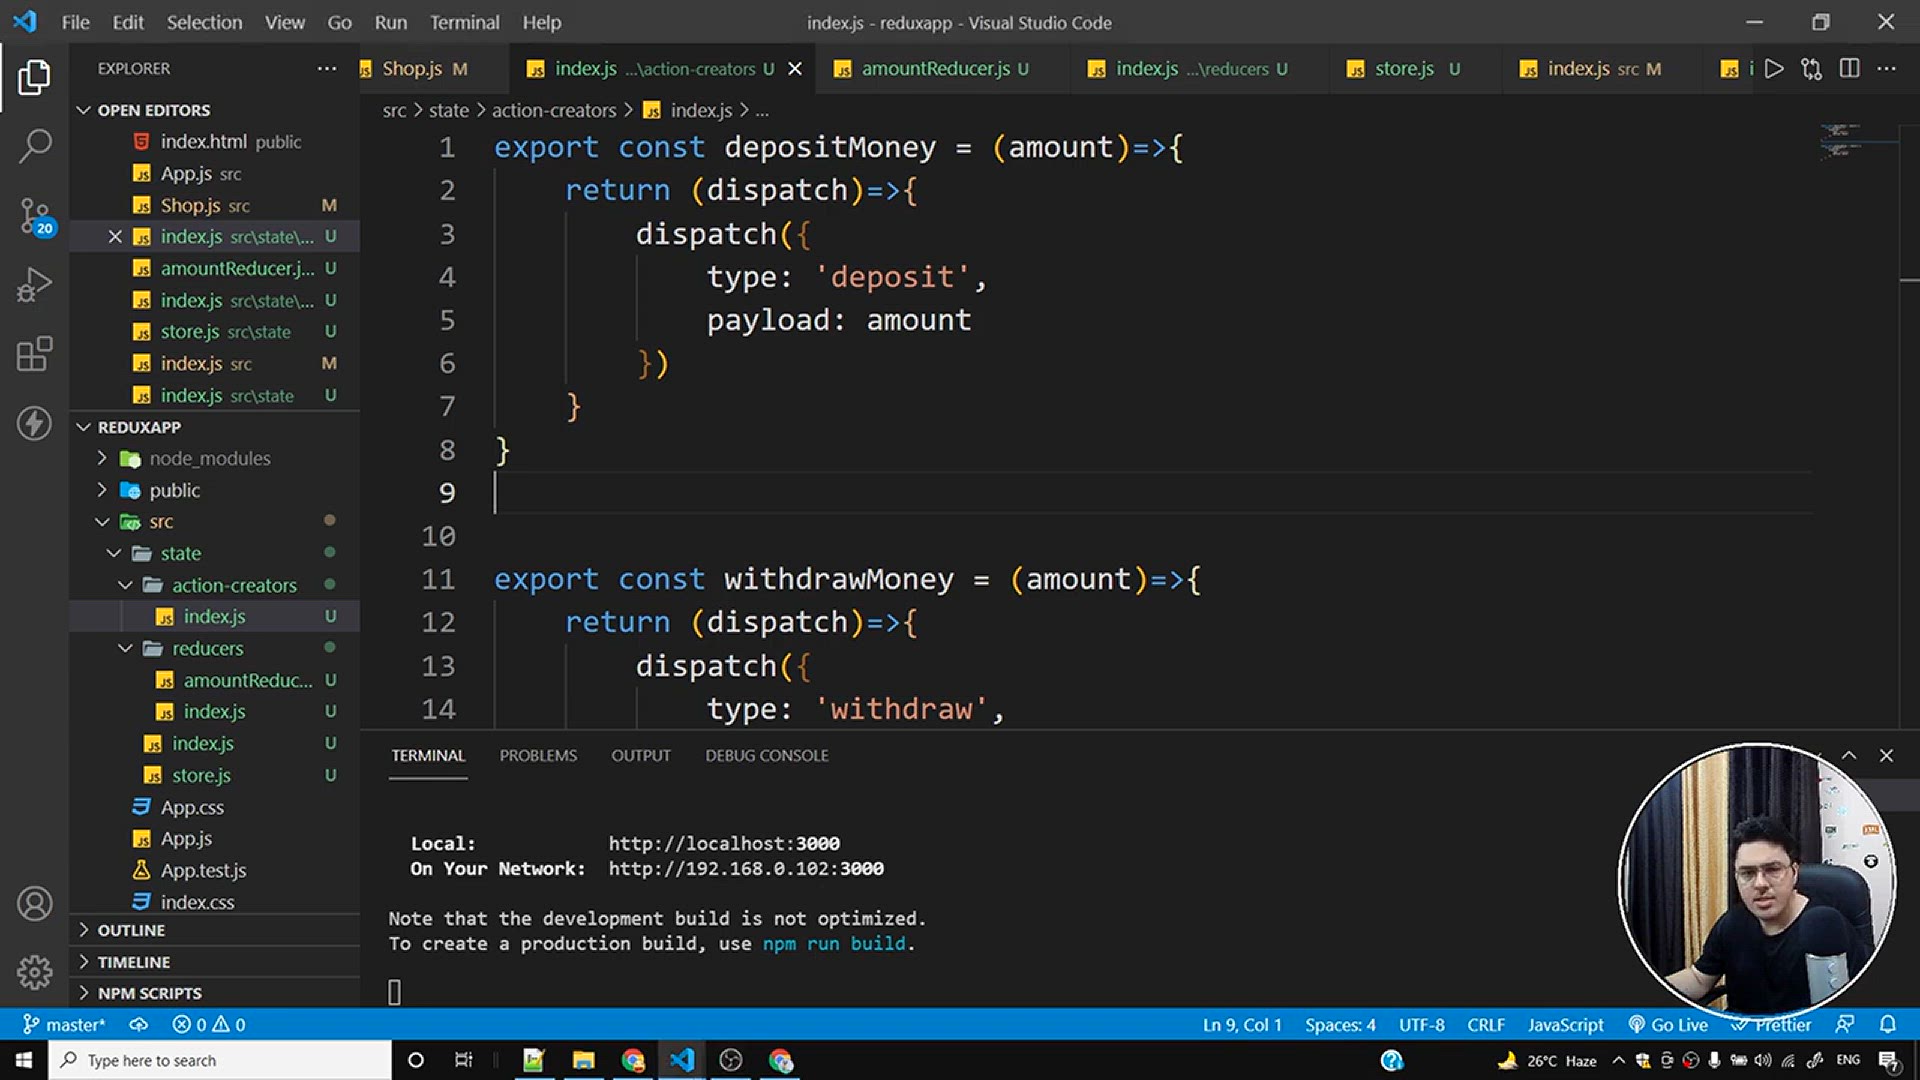1920x1080 pixels.
Task: Click the Run Code play icon
Action: click(x=1774, y=68)
